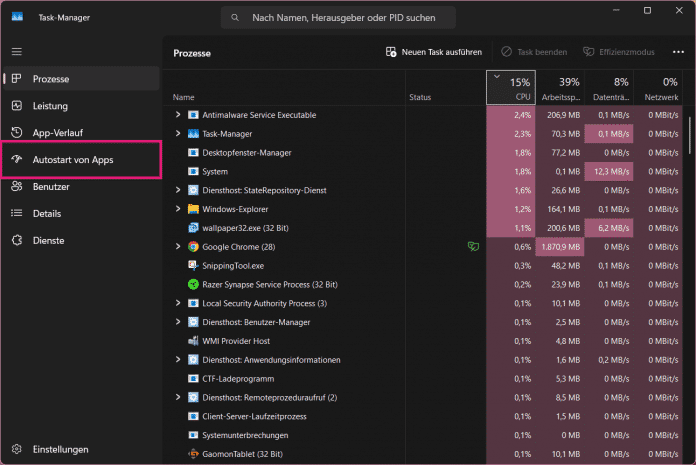Click Neuen Task ausführen button
This screenshot has width=696, height=465.
click(434, 52)
